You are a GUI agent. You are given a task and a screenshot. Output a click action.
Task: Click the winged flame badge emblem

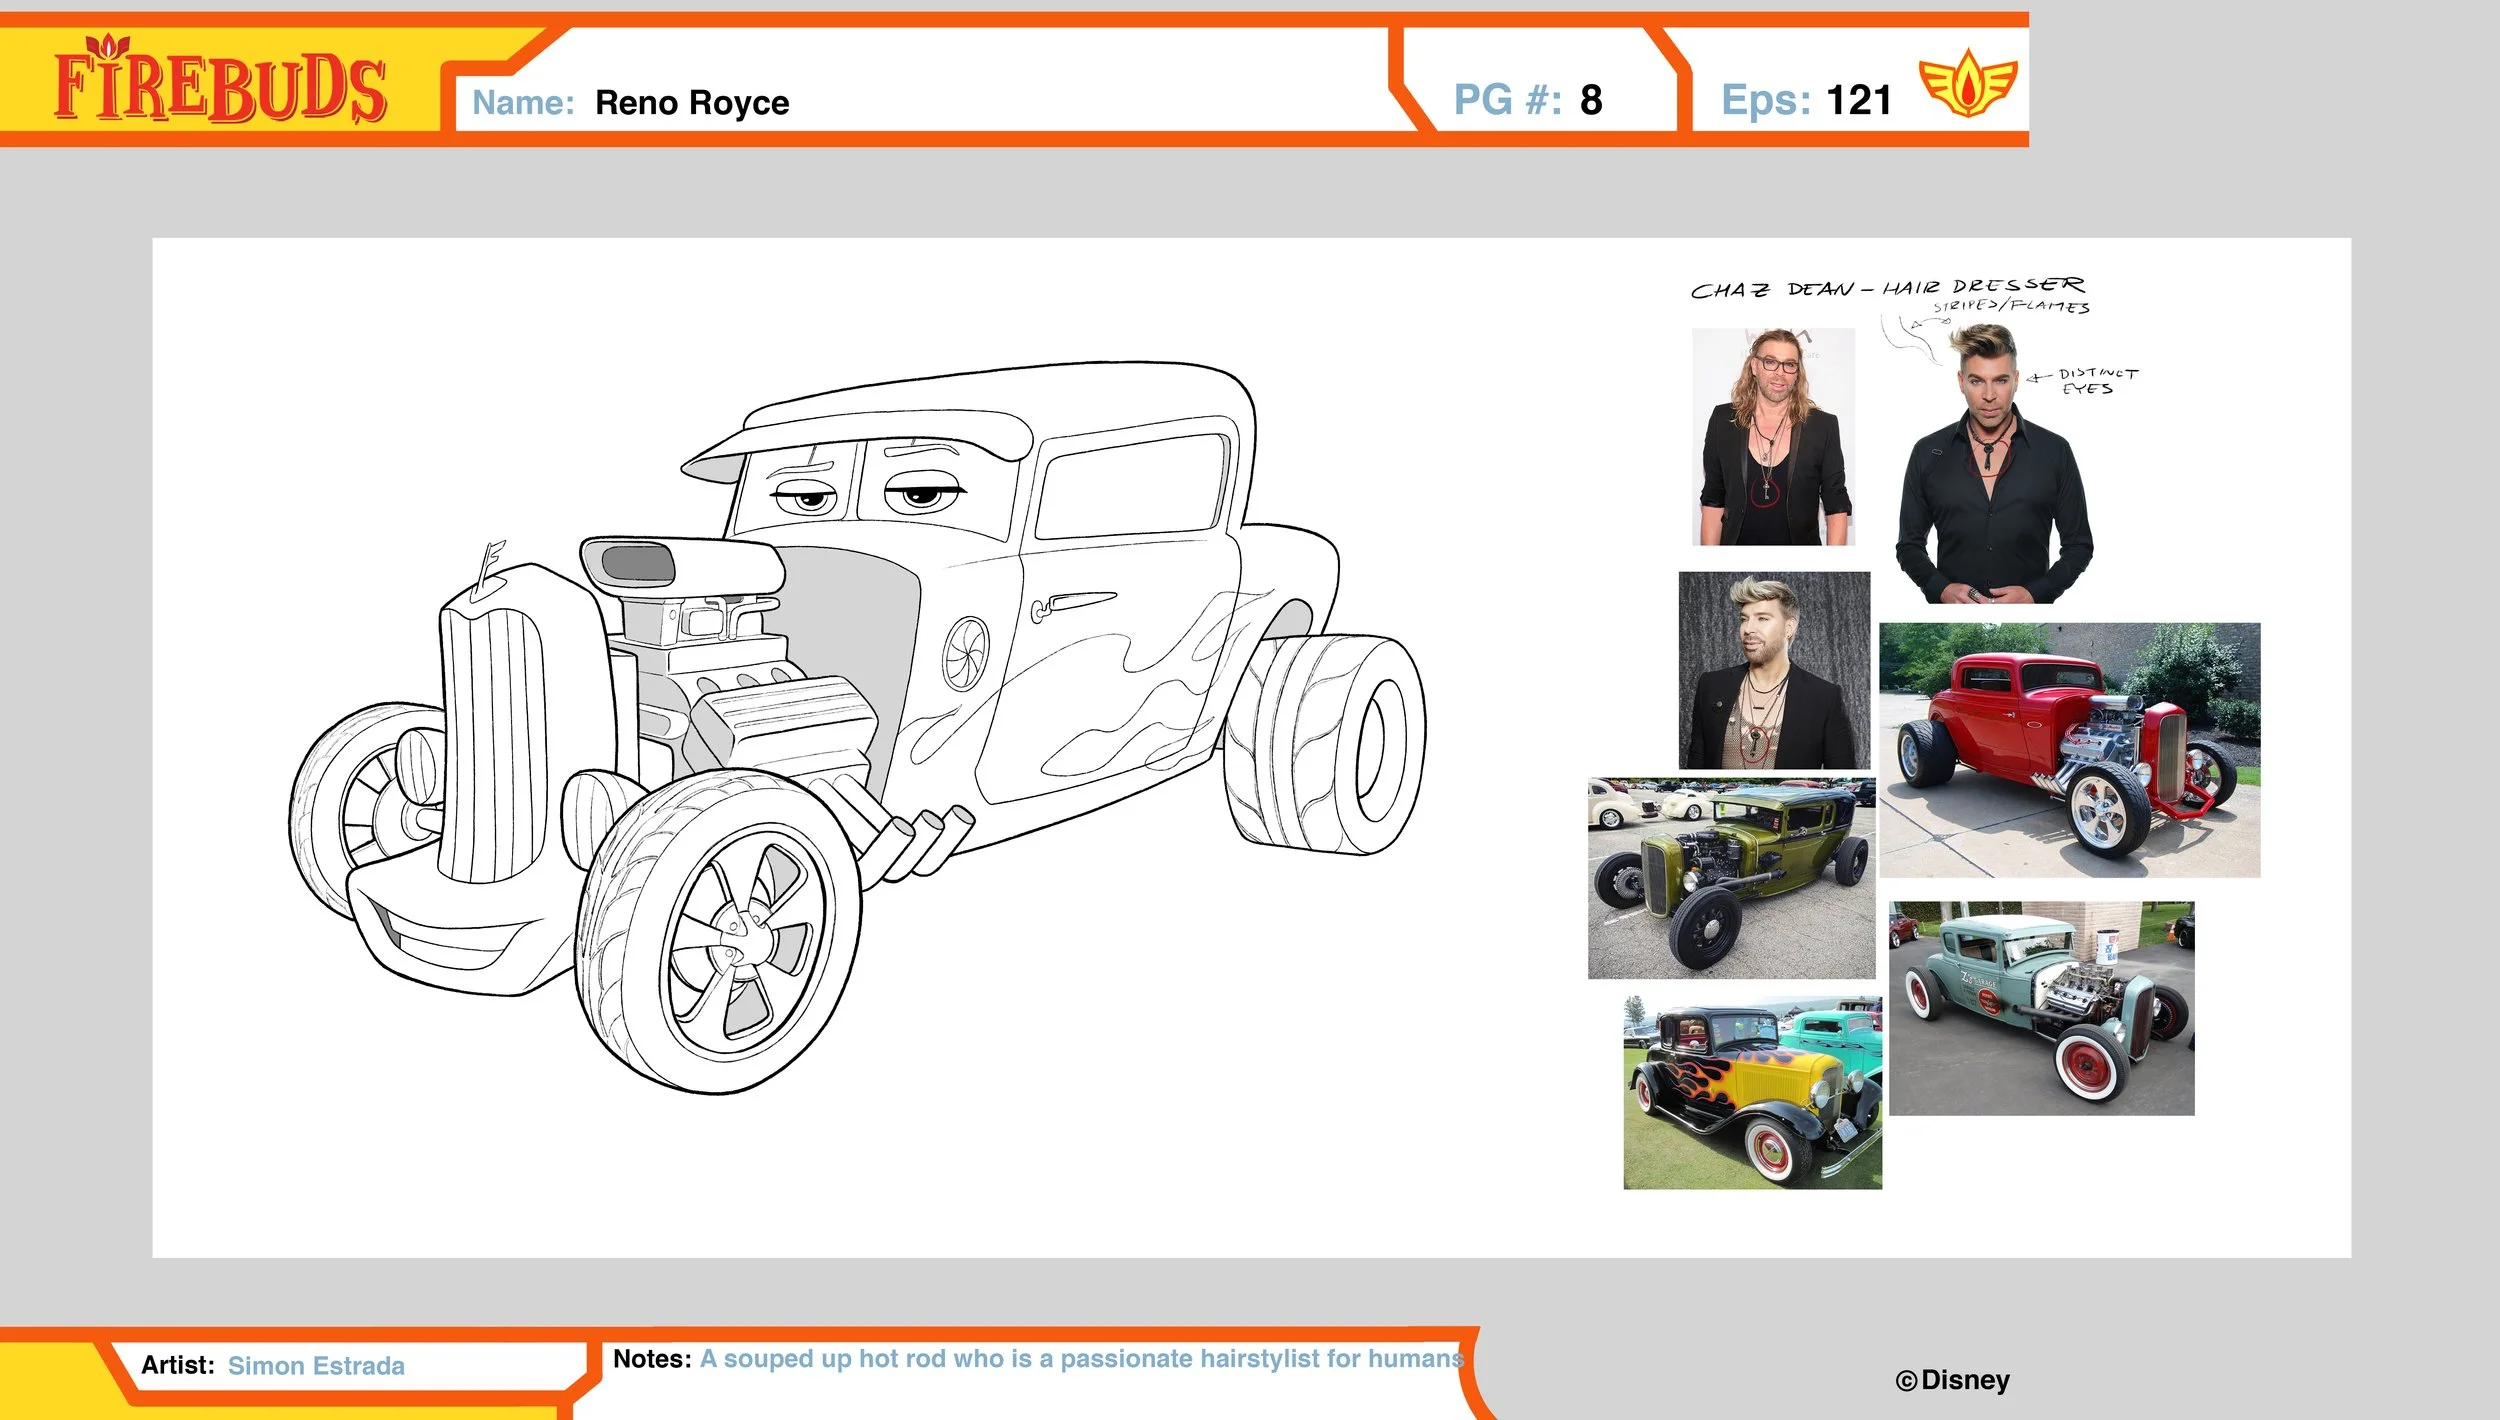(1967, 83)
